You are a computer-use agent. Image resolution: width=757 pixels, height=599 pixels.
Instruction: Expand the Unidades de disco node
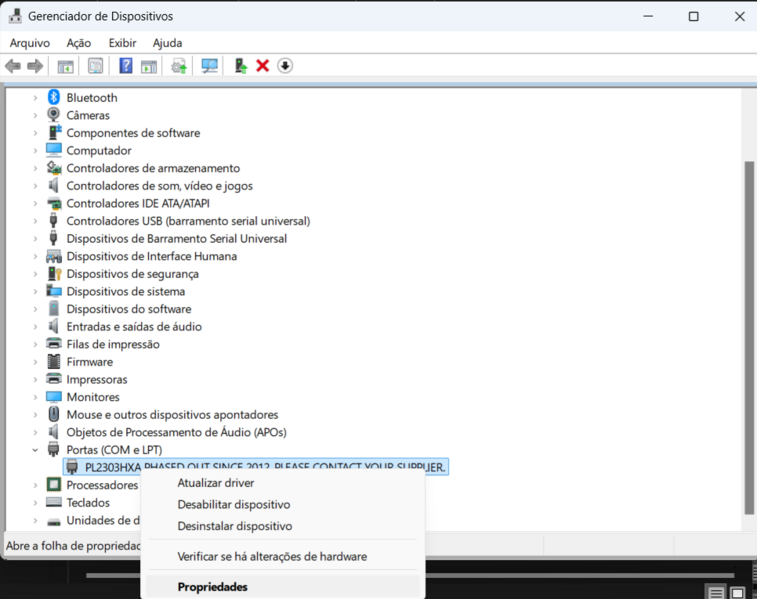[35, 520]
